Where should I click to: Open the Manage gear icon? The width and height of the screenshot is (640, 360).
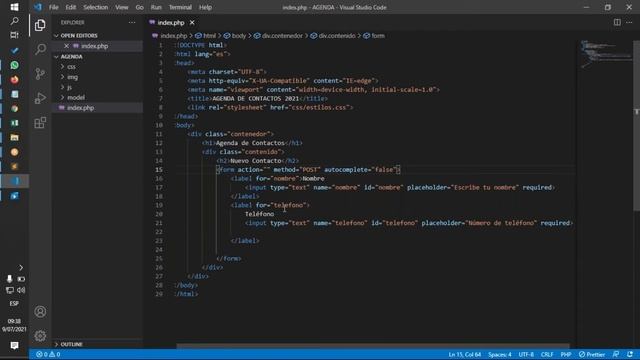pos(40,336)
